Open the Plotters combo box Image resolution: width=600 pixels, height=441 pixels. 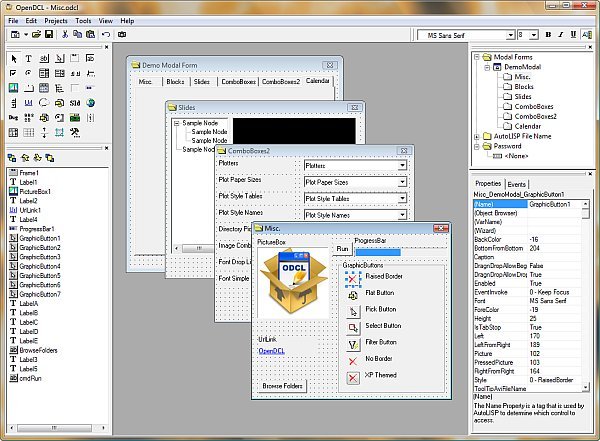click(402, 166)
